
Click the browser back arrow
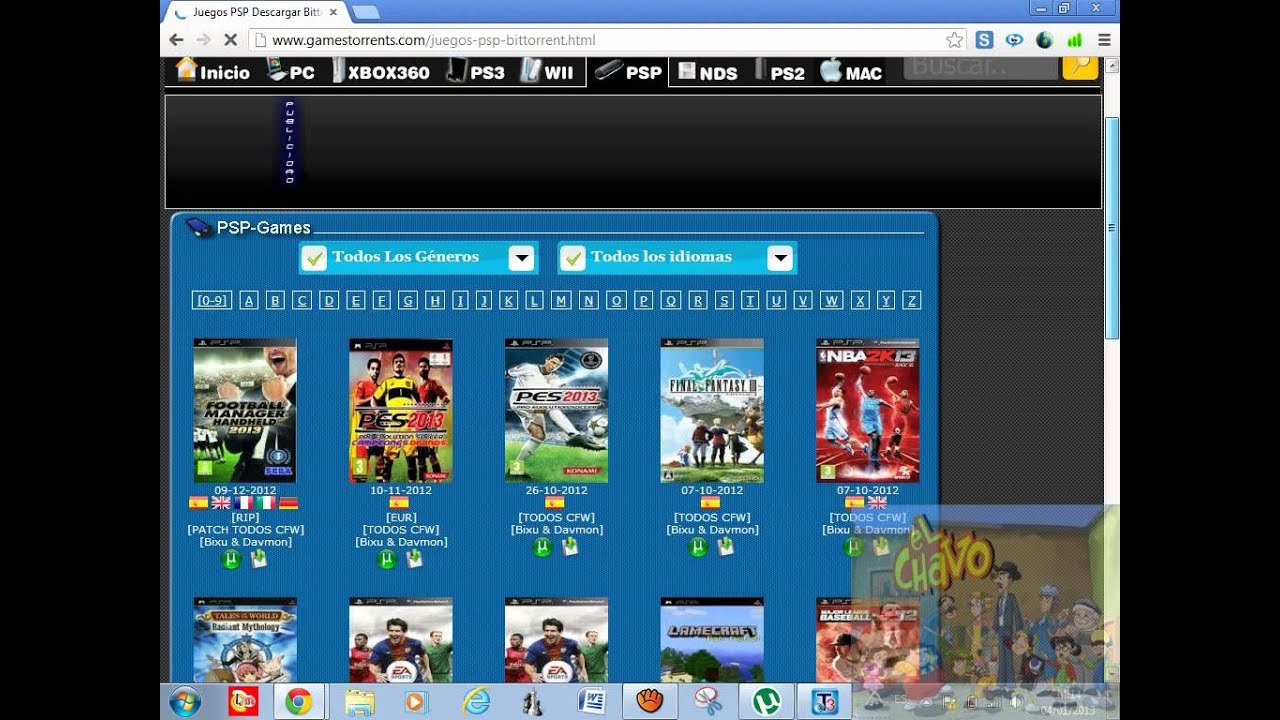coord(176,40)
